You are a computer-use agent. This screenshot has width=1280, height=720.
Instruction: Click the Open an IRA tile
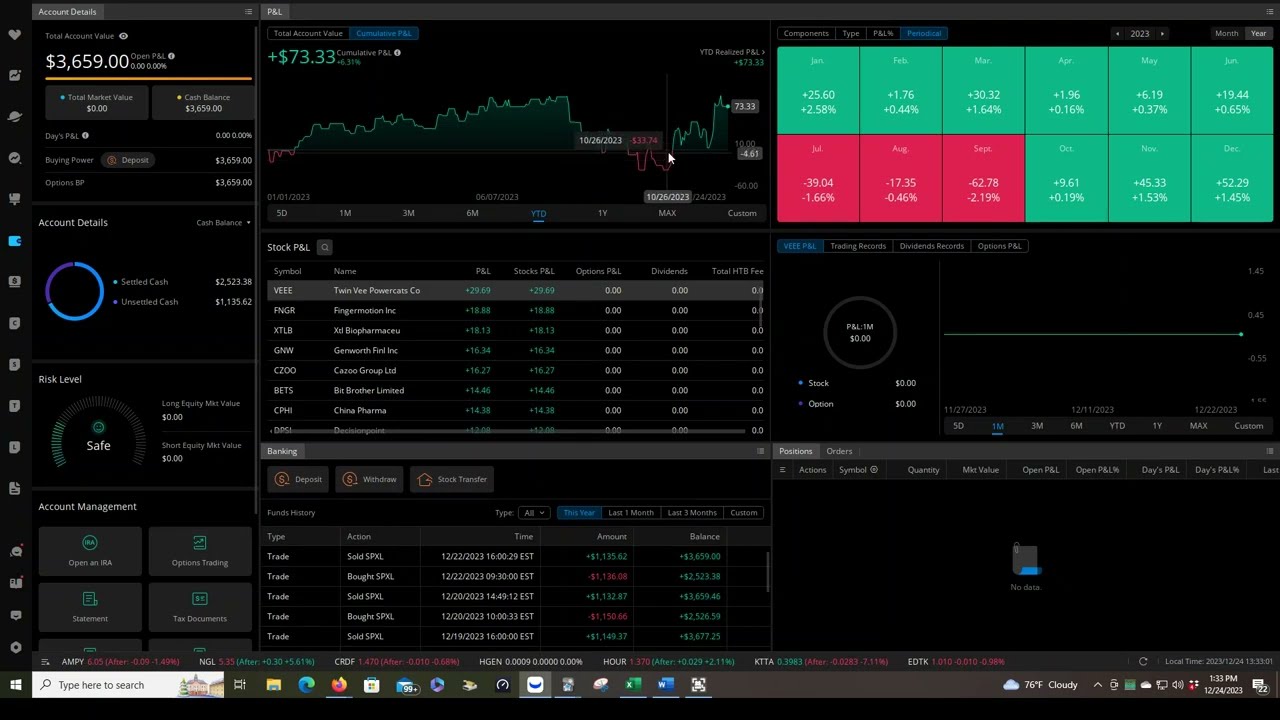90,551
